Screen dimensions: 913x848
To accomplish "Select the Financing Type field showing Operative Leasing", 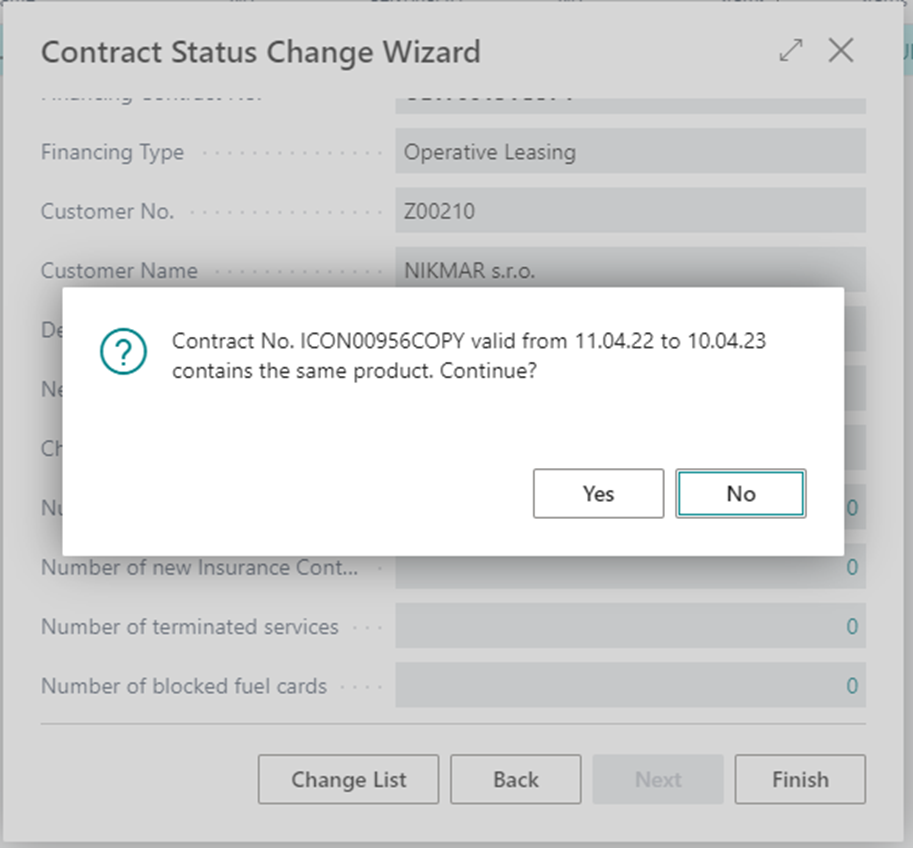I will tap(630, 152).
